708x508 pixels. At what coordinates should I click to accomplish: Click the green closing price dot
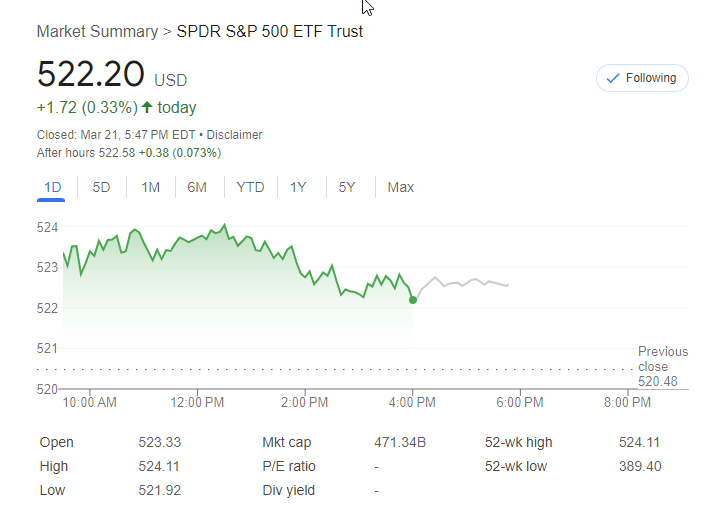(x=413, y=299)
